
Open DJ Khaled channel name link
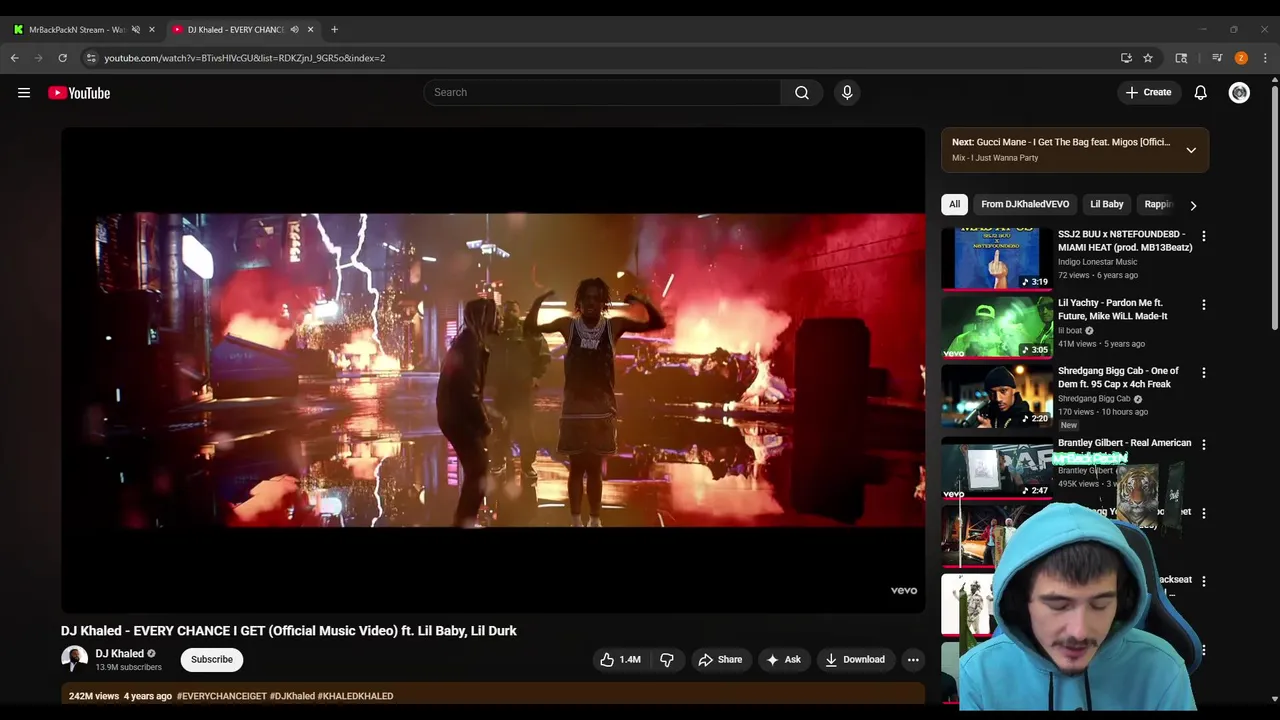119,654
